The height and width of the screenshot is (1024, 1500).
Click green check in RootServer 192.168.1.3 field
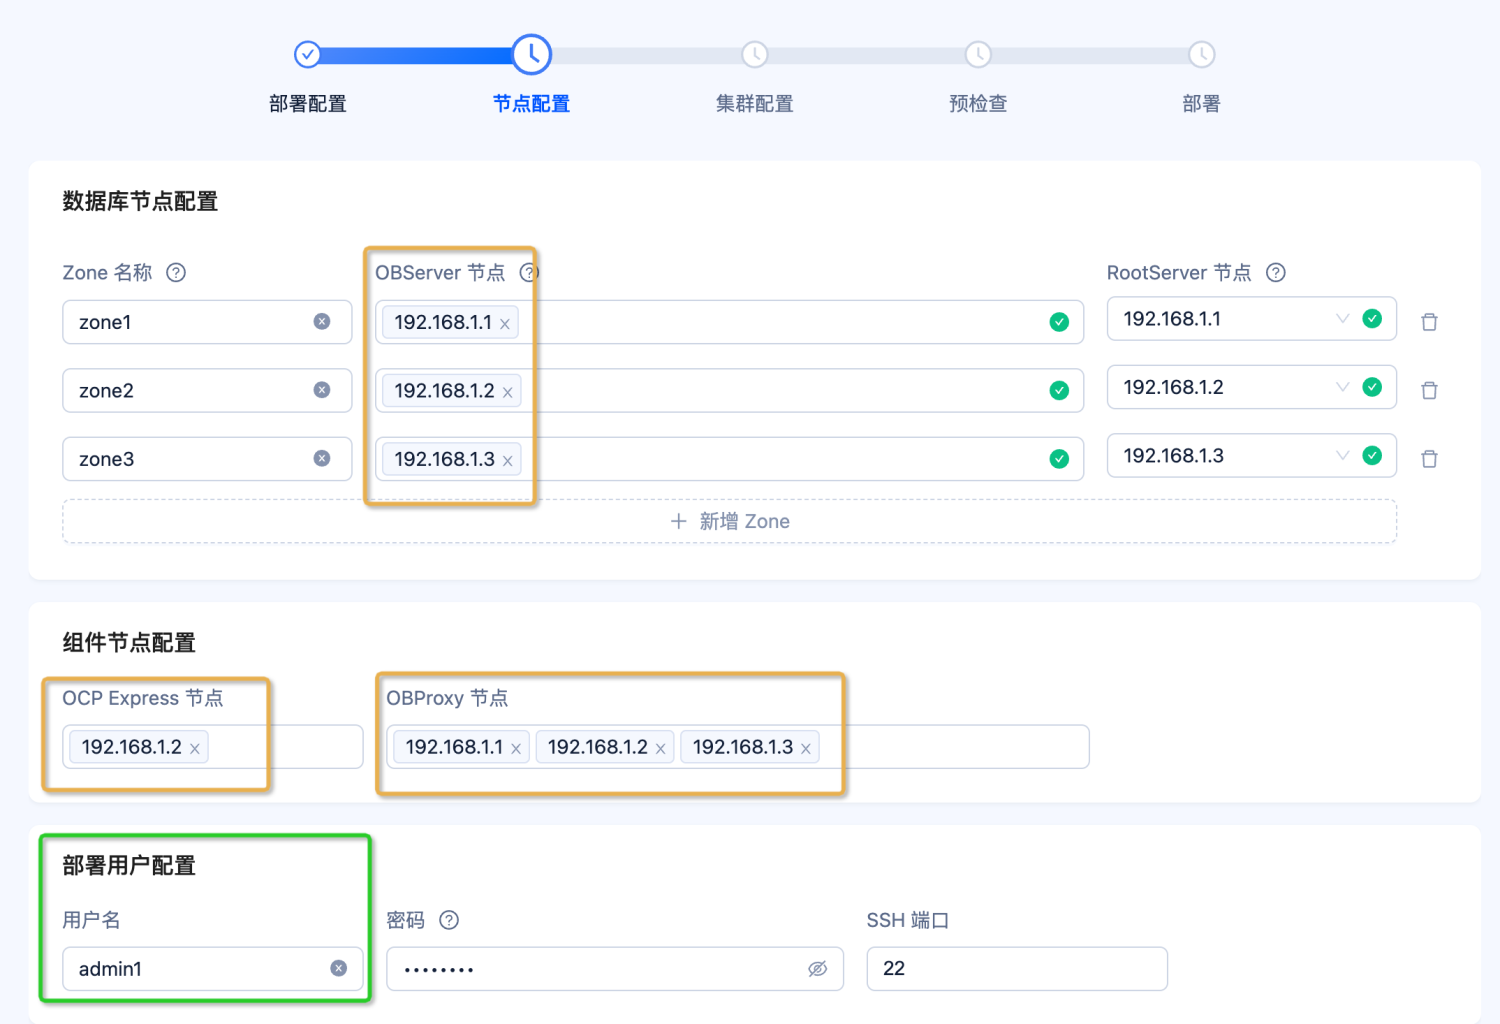click(x=1372, y=455)
